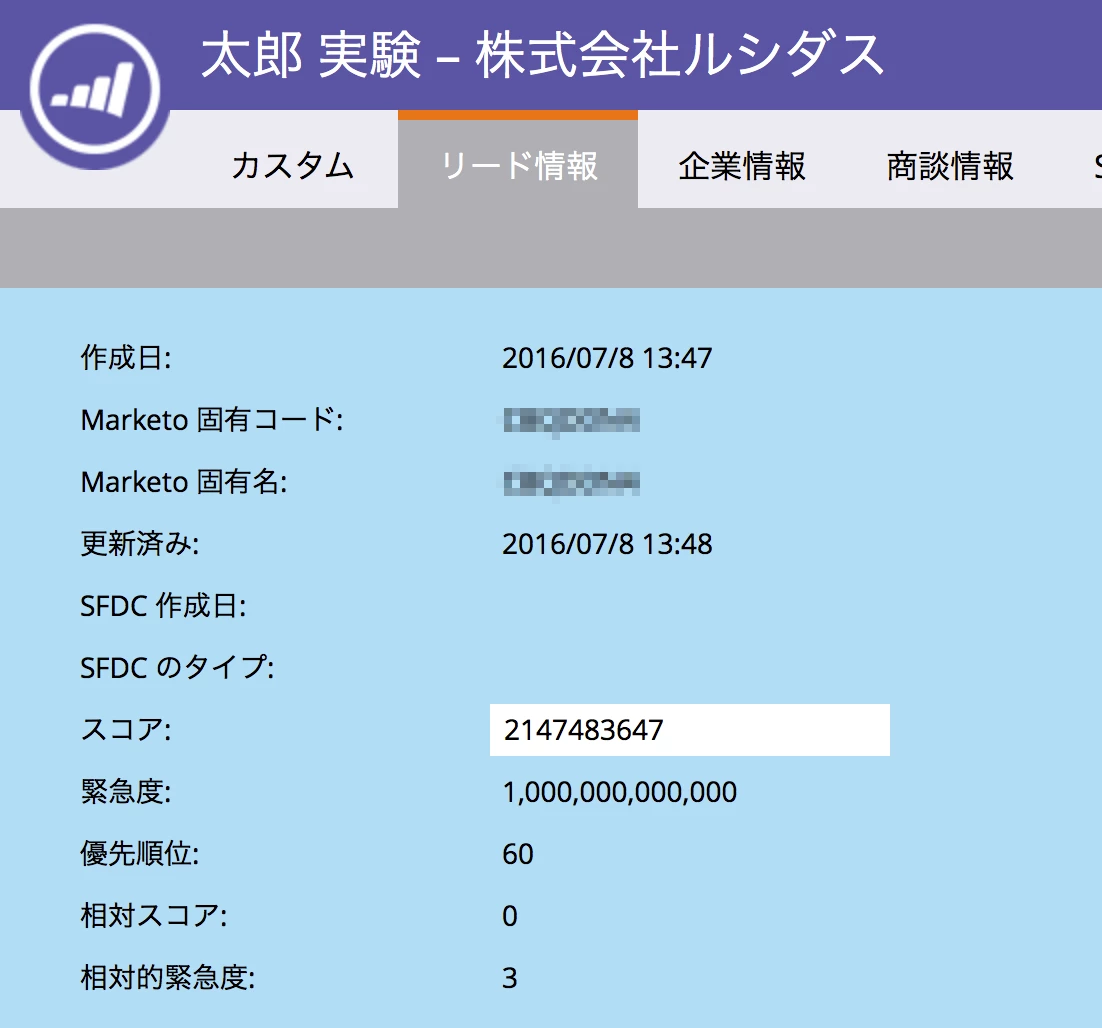Click the 緊急度 value 1,000,000,000,000
Image resolution: width=1102 pixels, height=1028 pixels.
pos(620,793)
